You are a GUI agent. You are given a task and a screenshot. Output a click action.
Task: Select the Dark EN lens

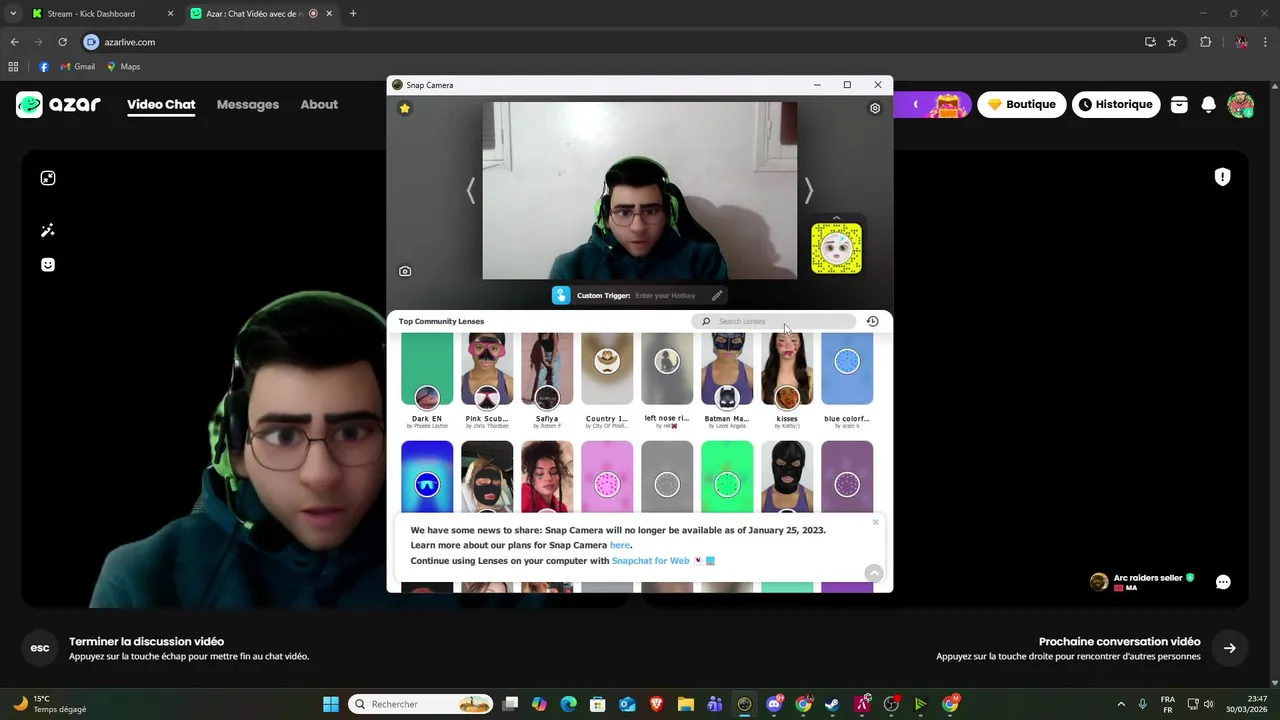(x=427, y=380)
